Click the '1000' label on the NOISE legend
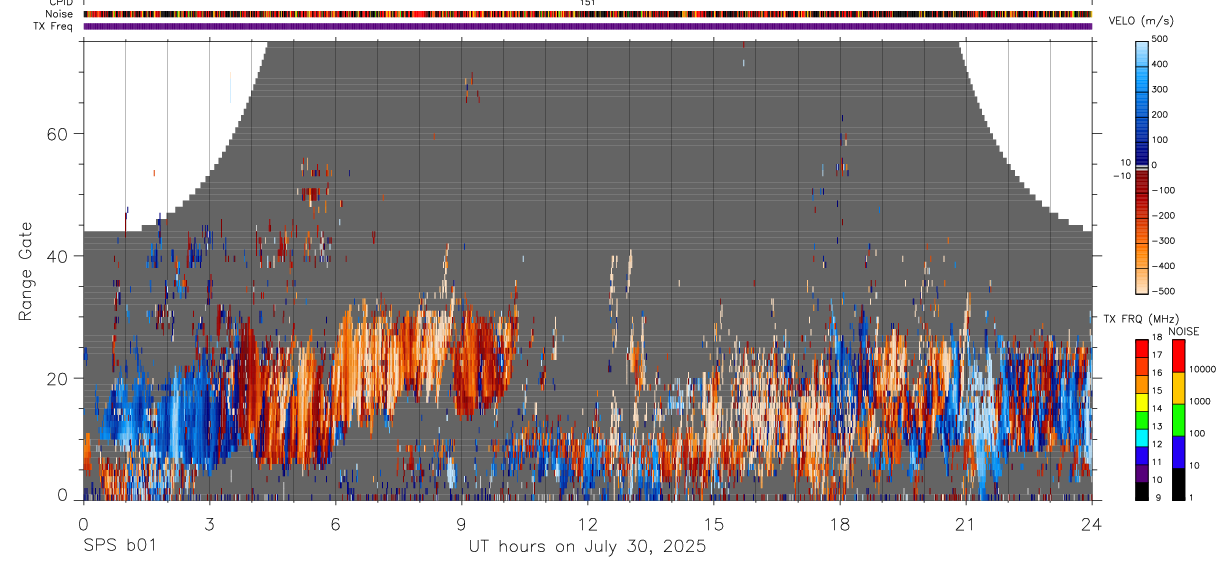The width and height of the screenshot is (1228, 567). pos(1199,402)
